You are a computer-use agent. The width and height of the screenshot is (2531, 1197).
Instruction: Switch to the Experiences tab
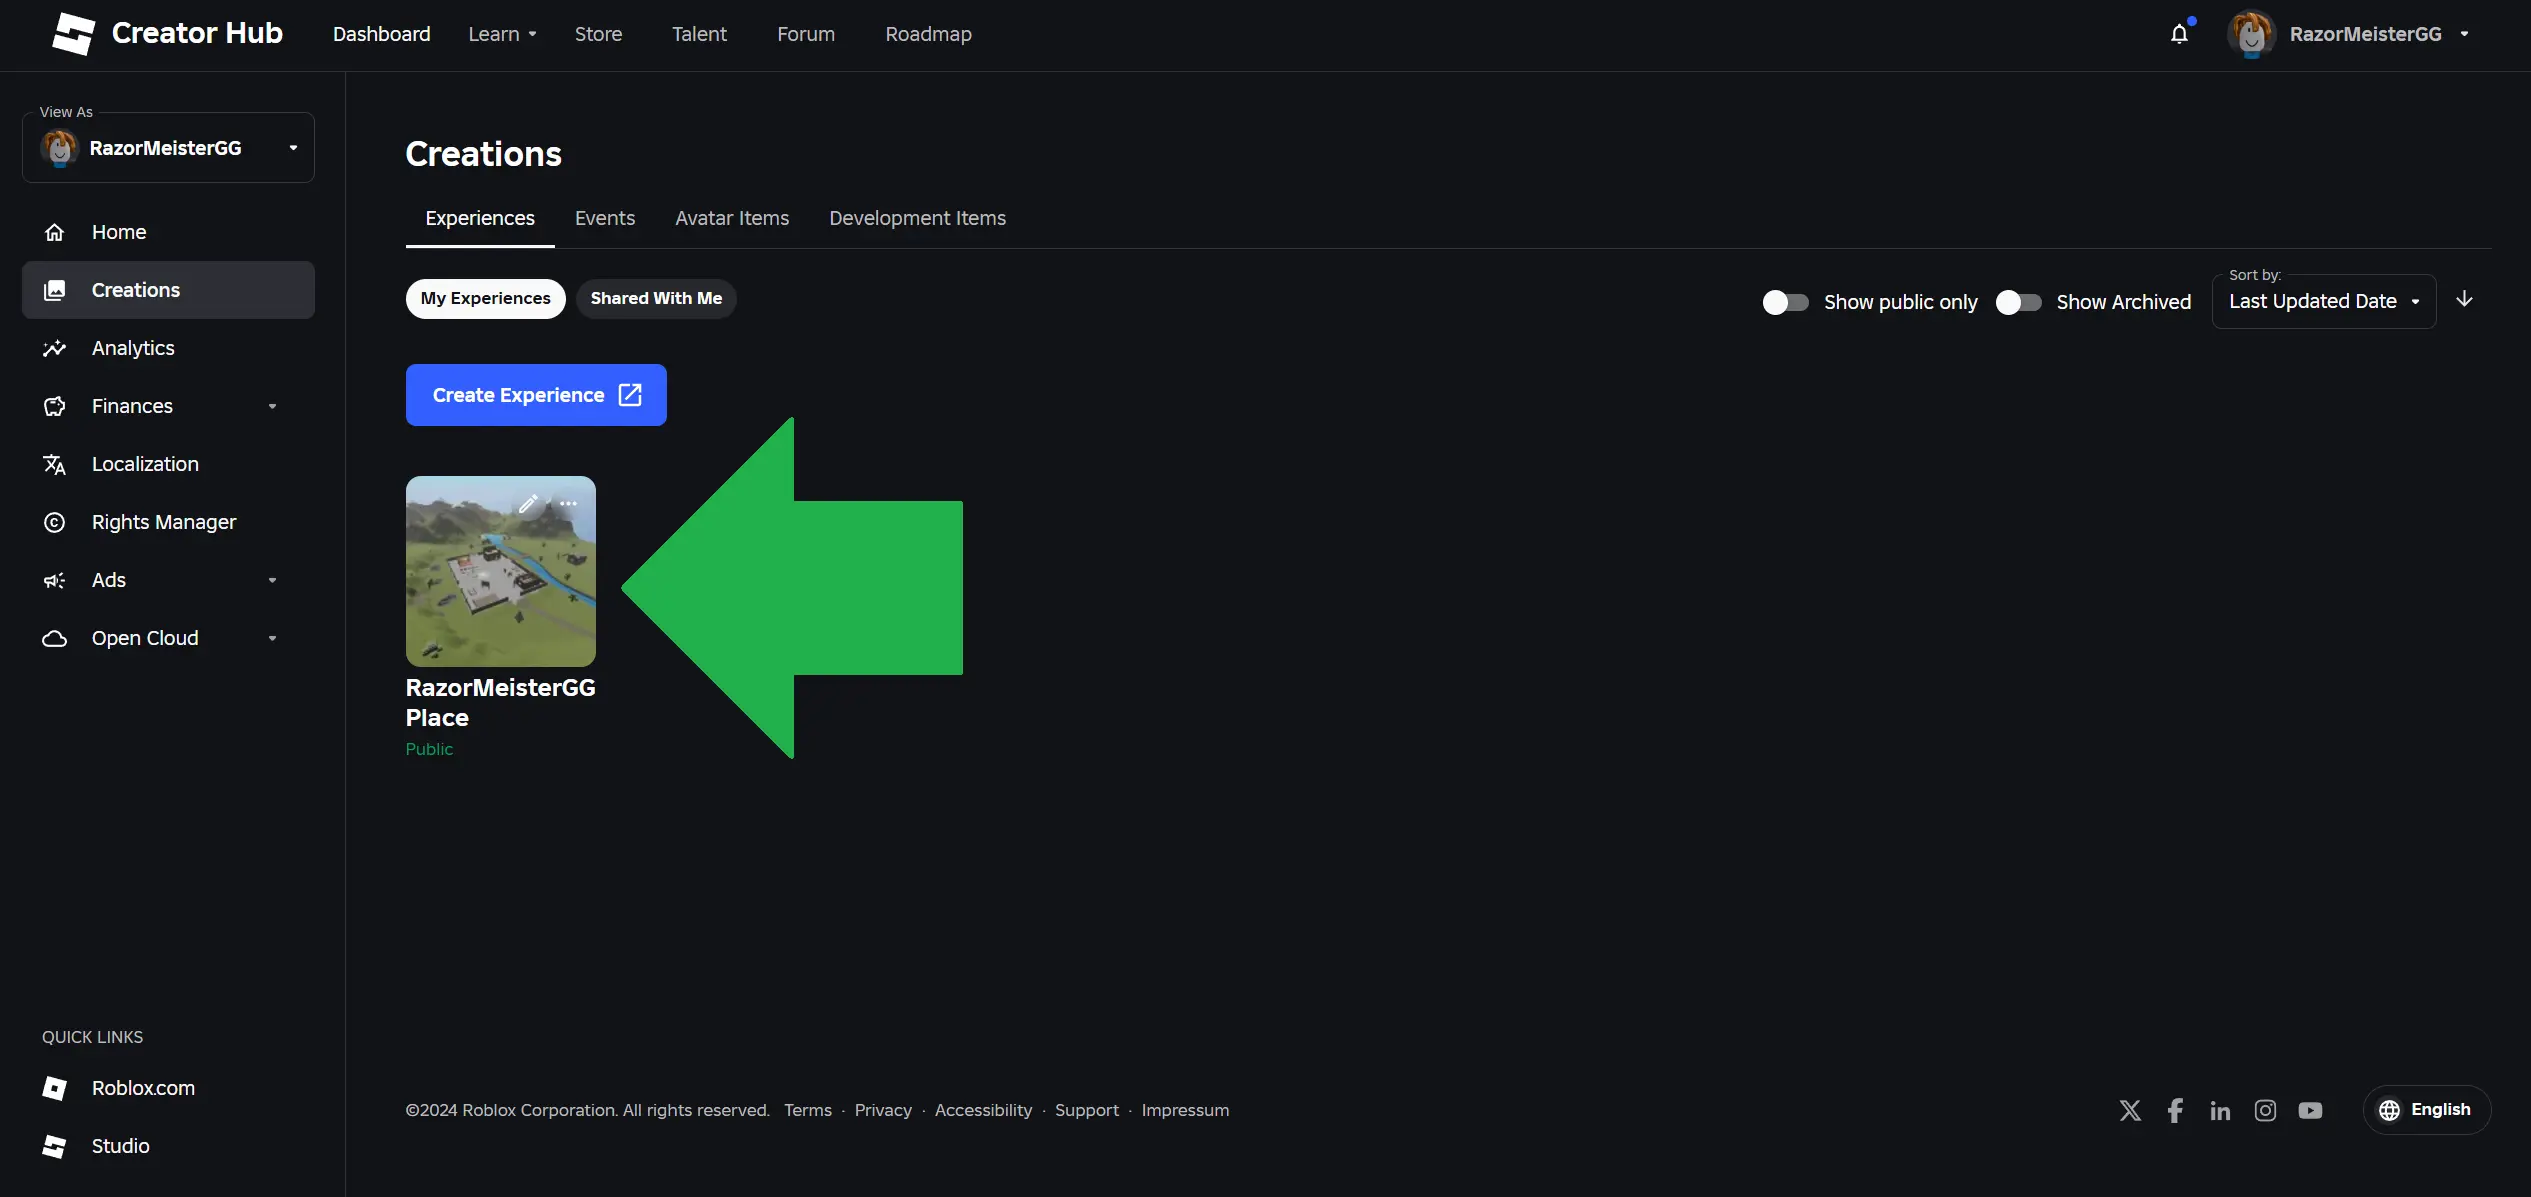(480, 218)
